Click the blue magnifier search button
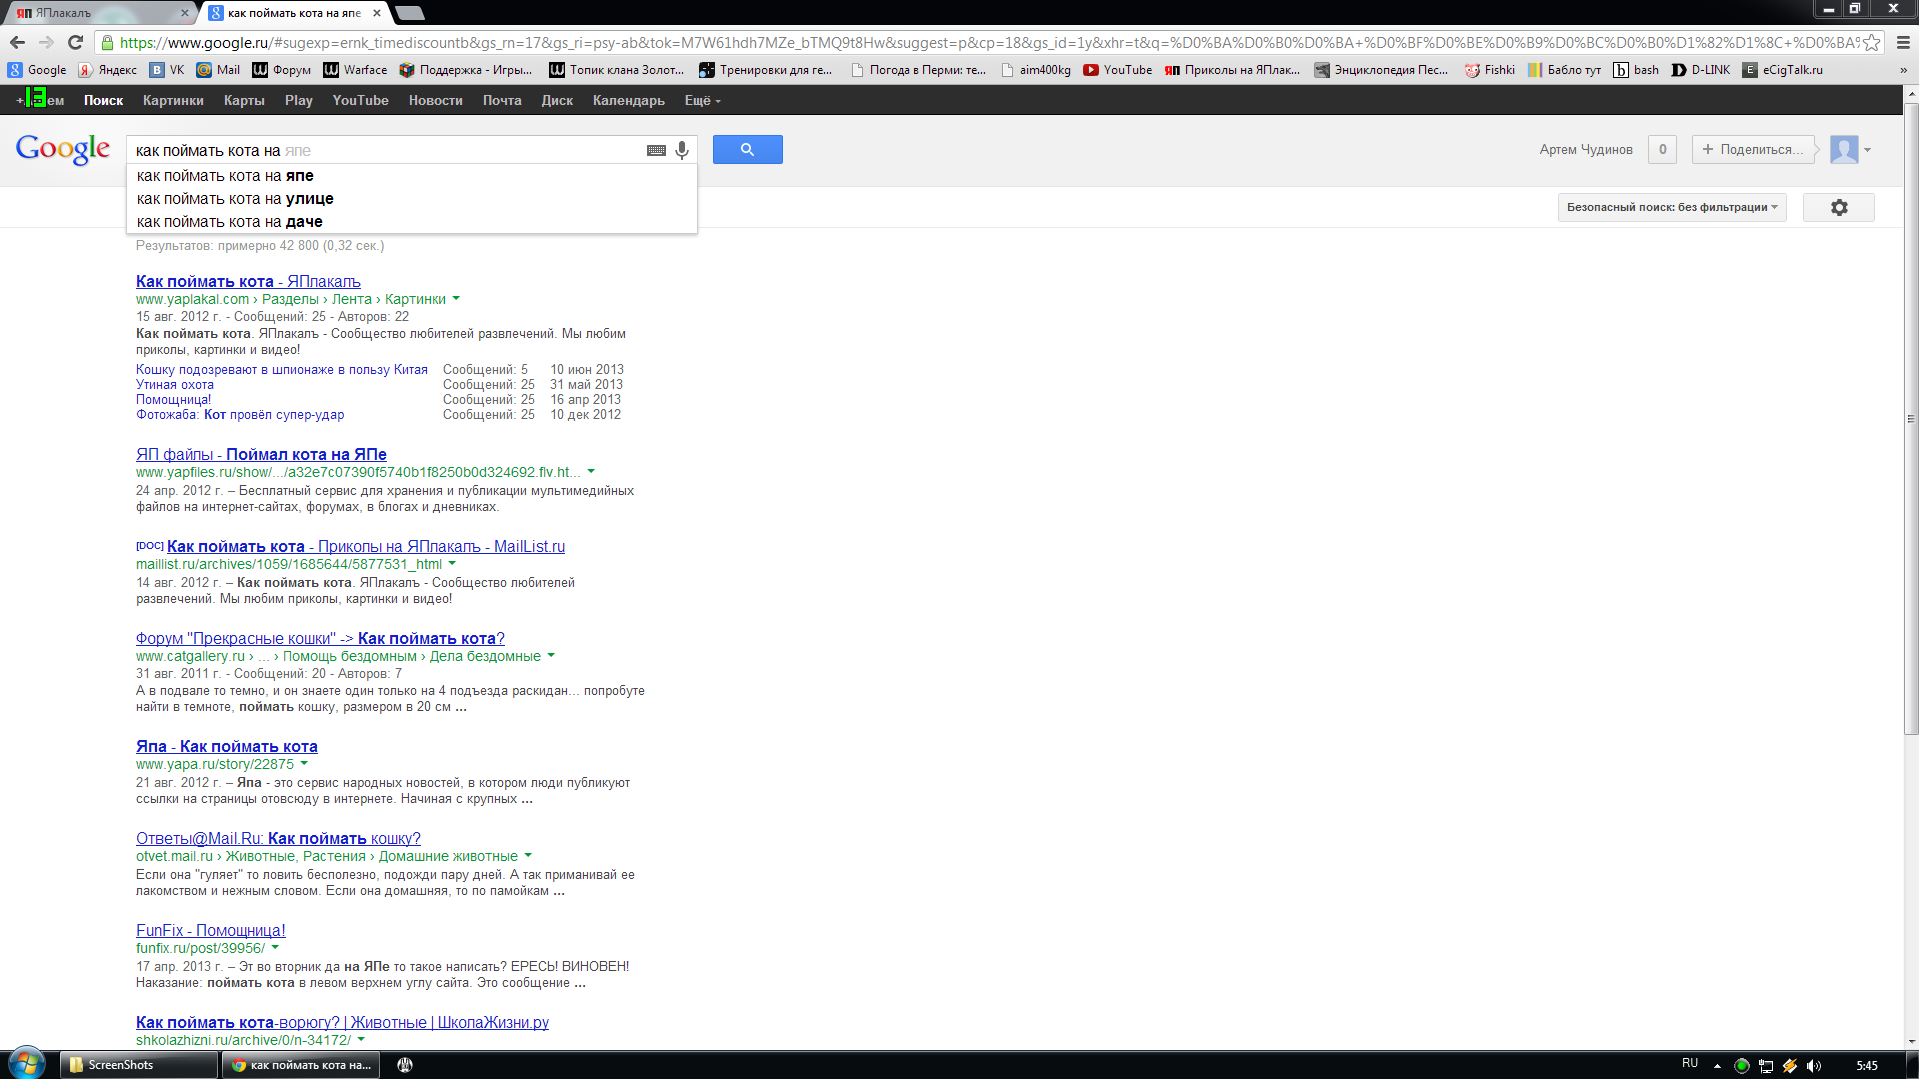 coord(747,150)
